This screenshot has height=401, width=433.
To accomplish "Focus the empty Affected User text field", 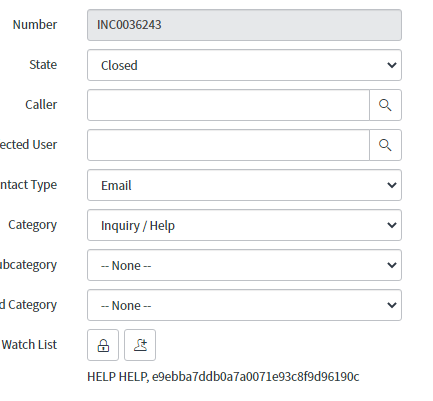I will coord(228,145).
